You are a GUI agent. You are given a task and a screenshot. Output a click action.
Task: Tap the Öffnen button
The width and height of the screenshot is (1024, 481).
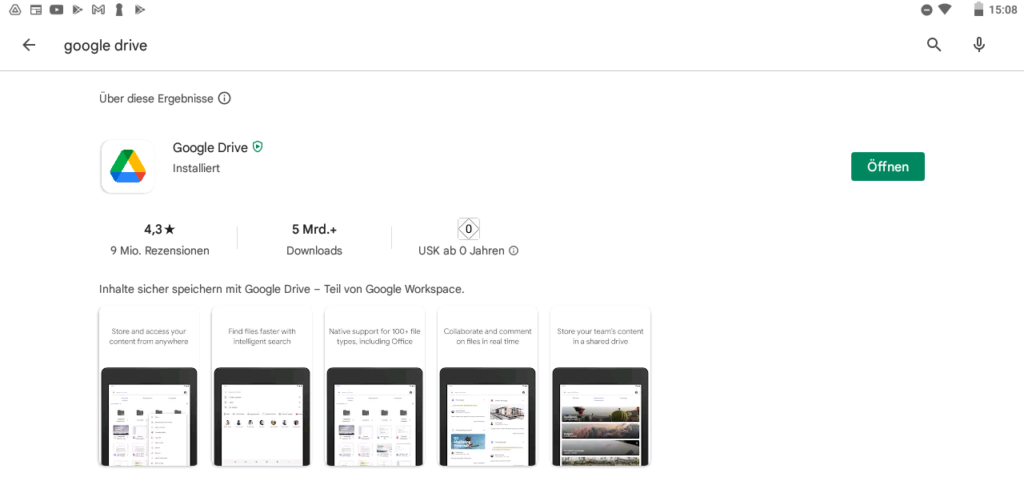click(x=888, y=166)
